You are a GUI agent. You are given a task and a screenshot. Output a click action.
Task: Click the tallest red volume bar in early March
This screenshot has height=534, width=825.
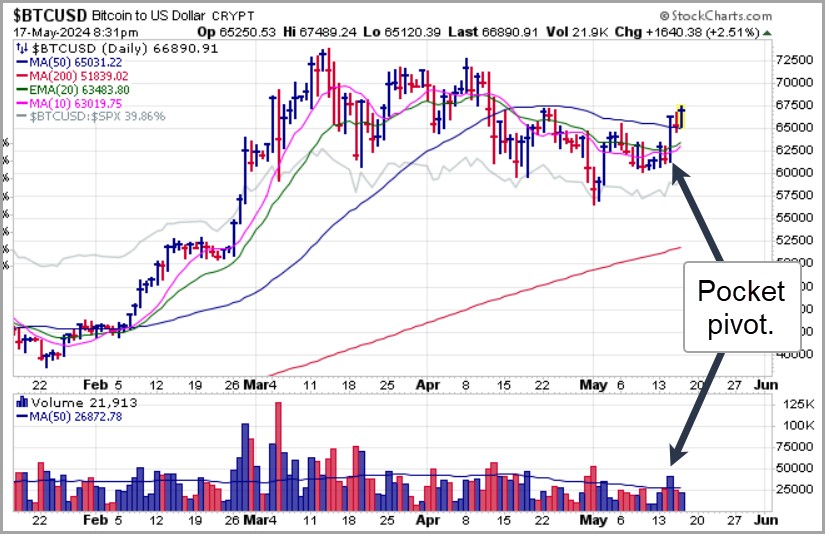(278, 457)
